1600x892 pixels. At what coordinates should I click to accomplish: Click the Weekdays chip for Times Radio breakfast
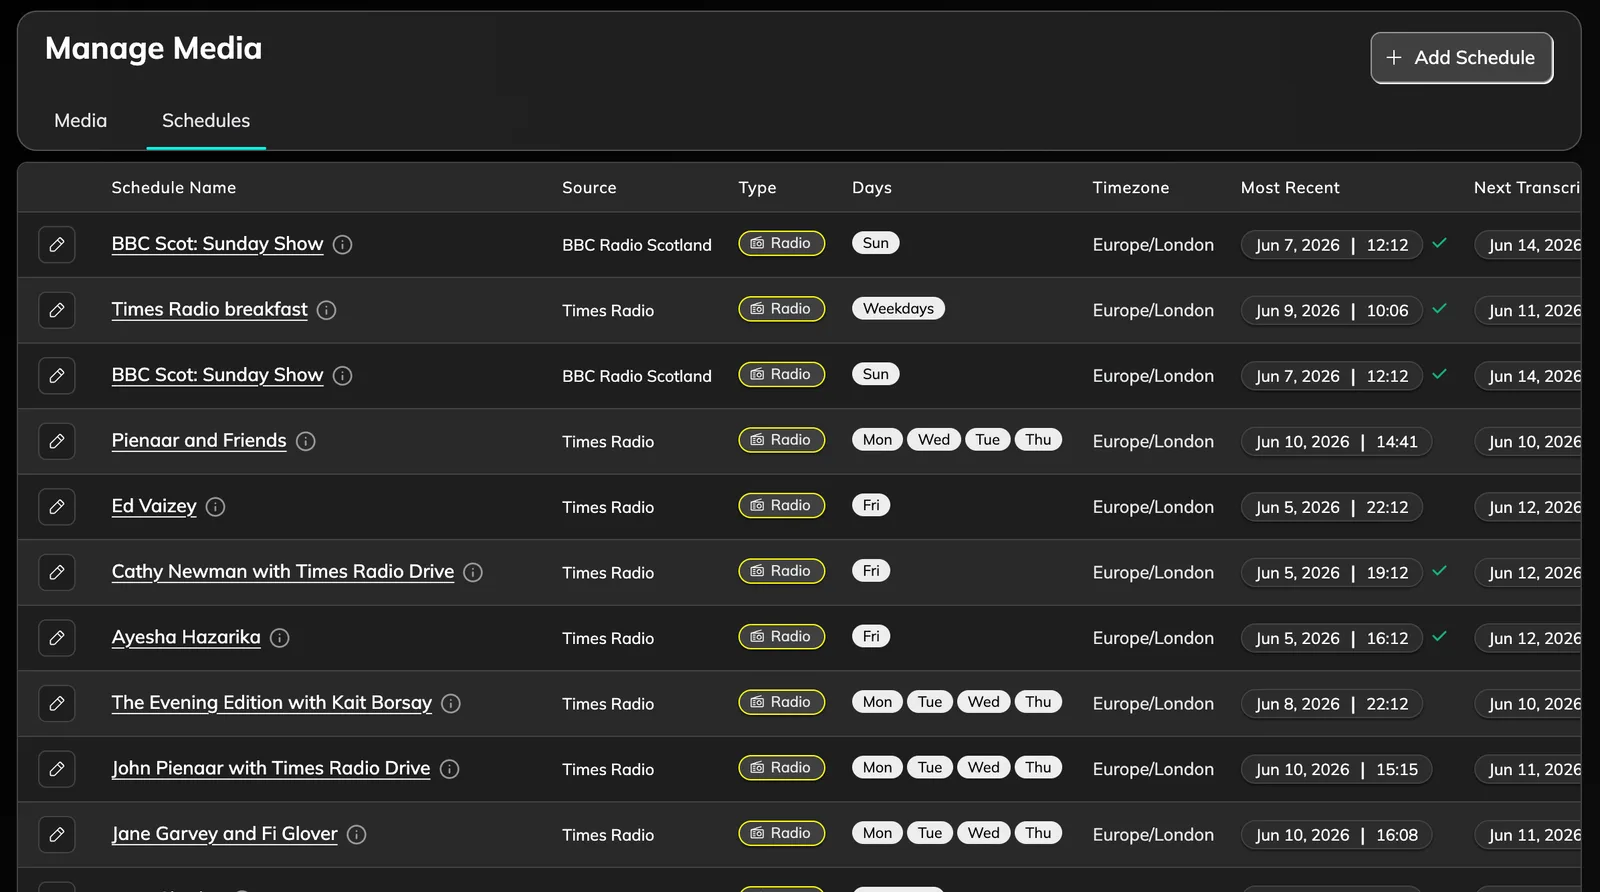[x=898, y=308]
